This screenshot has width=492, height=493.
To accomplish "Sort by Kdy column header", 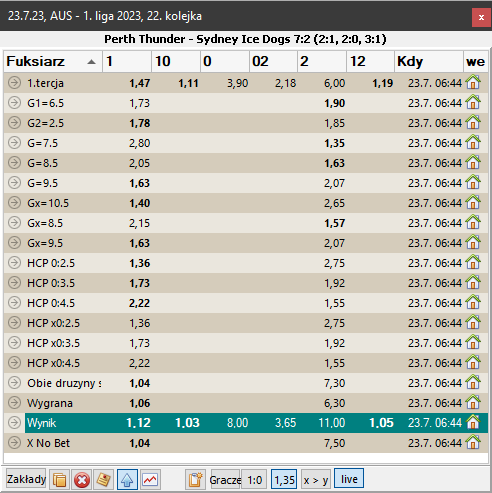I will point(429,61).
